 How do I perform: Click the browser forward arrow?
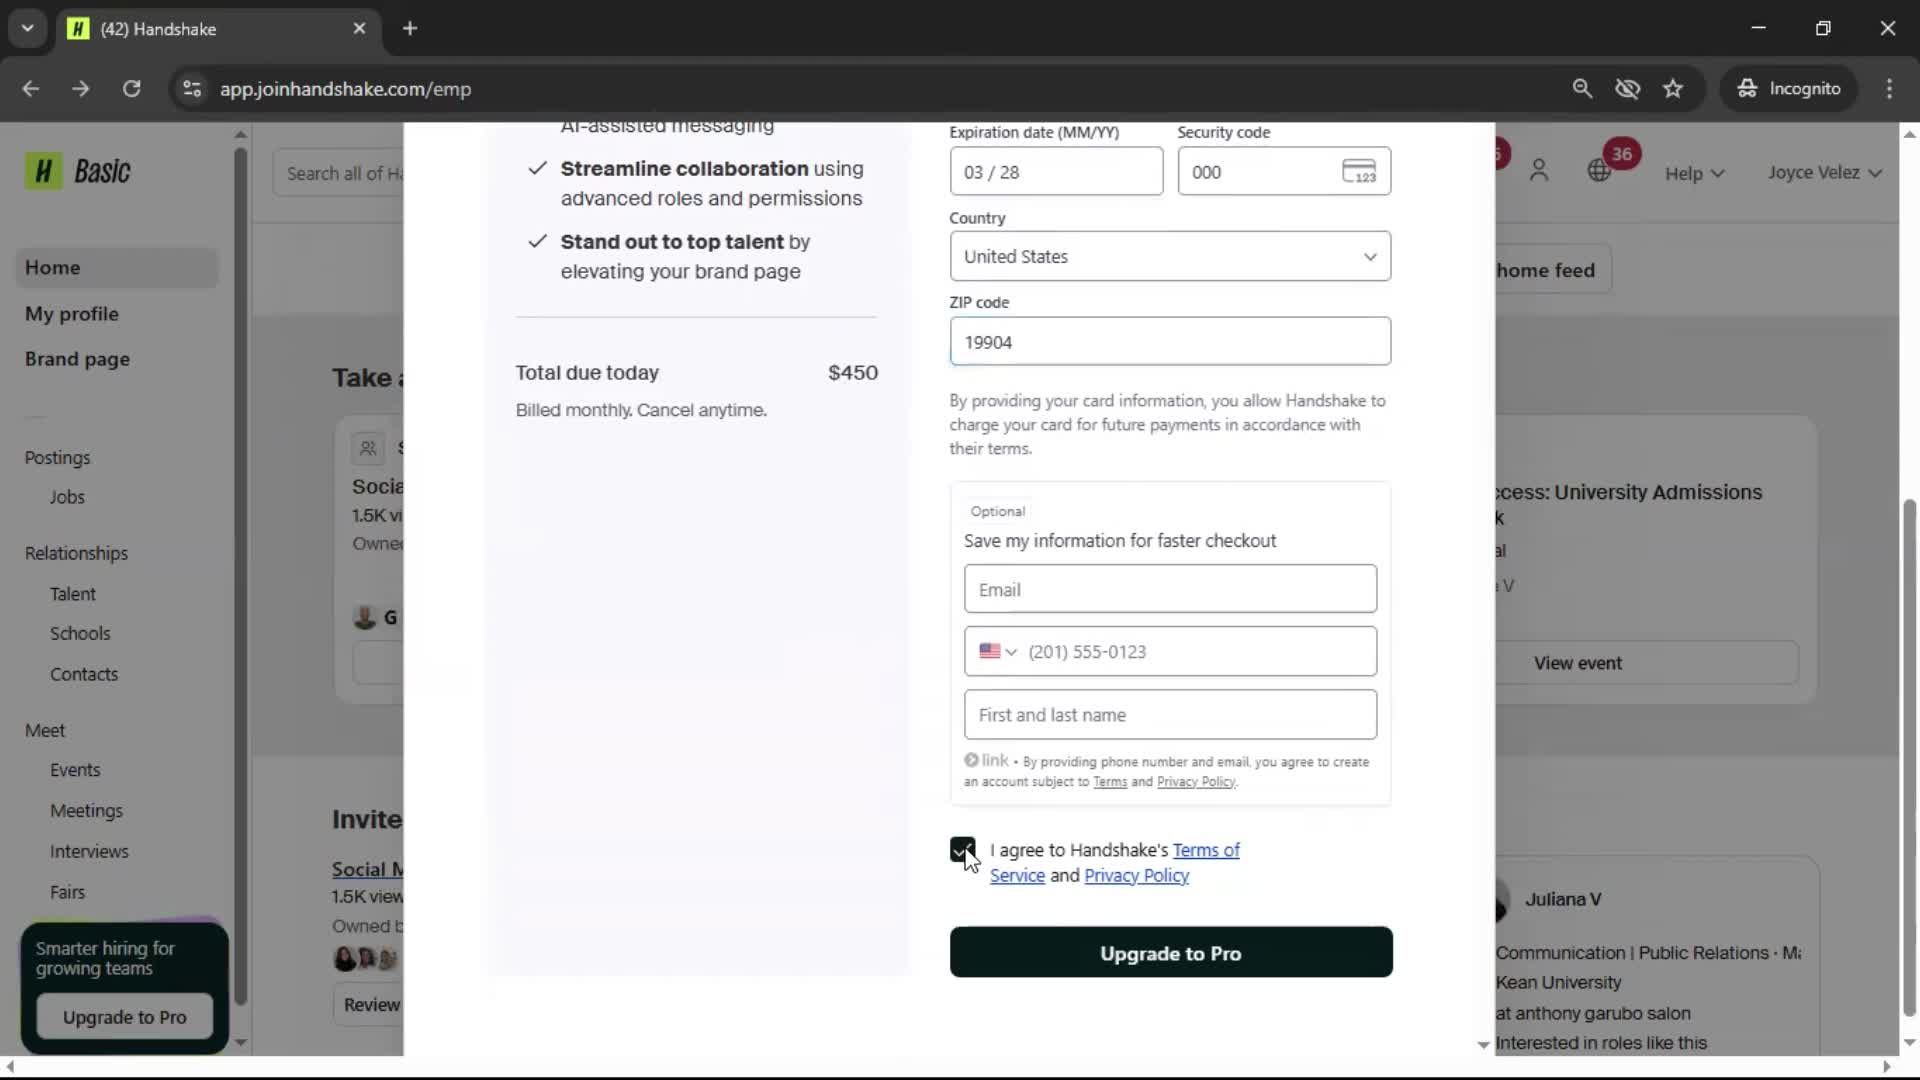coord(81,89)
